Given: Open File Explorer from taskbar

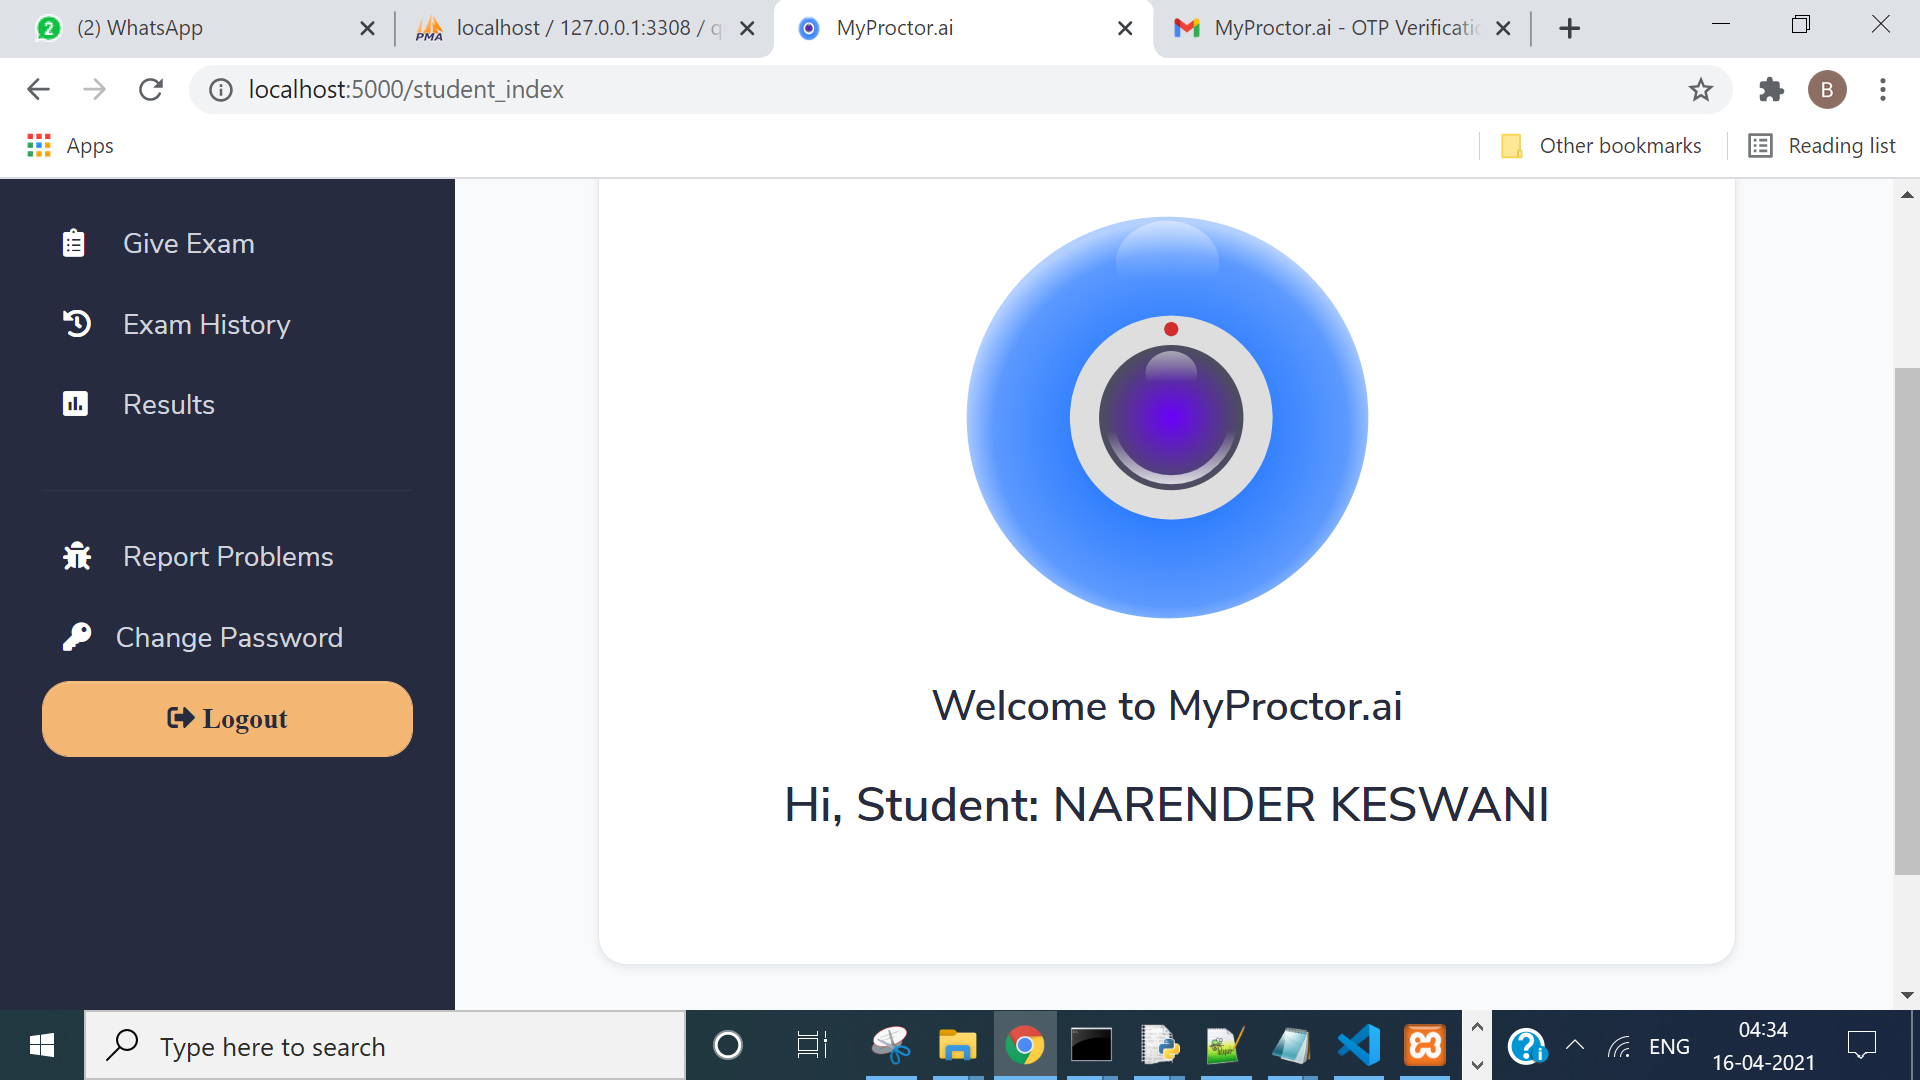Looking at the screenshot, I should click(957, 1046).
